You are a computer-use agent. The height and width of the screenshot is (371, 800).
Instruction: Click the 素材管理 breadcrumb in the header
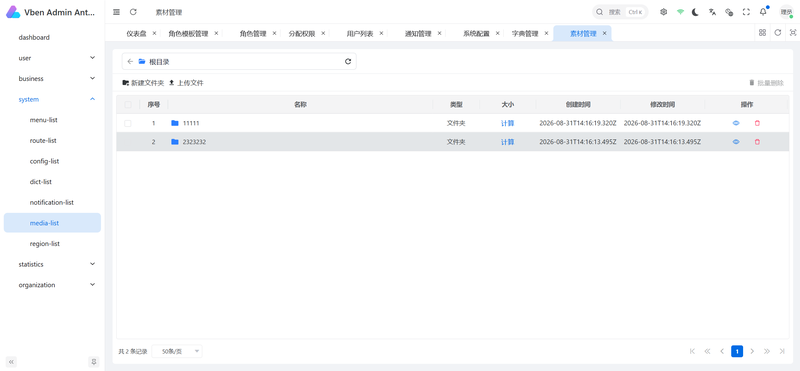tap(169, 12)
